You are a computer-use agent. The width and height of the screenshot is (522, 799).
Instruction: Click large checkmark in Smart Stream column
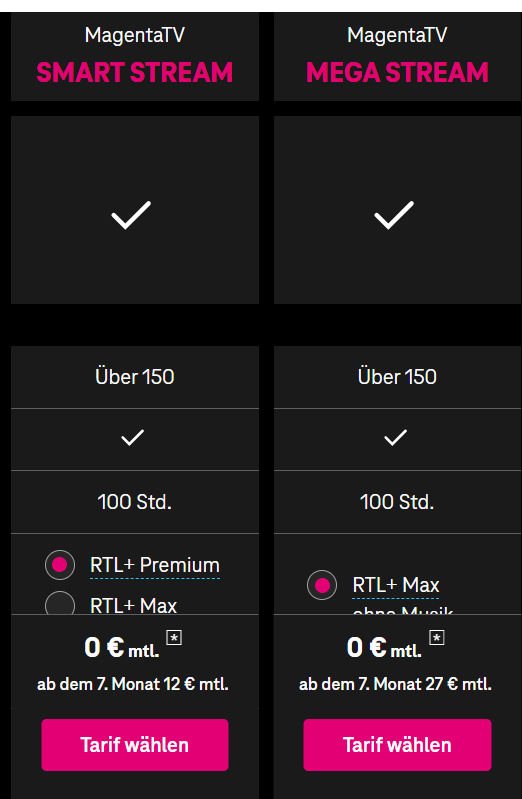131,215
